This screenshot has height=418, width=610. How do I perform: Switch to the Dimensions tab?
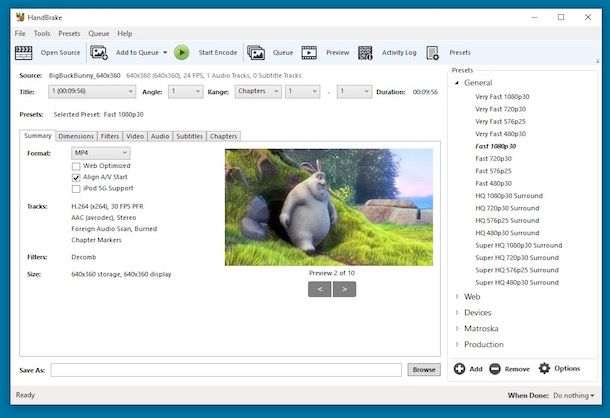click(x=76, y=136)
